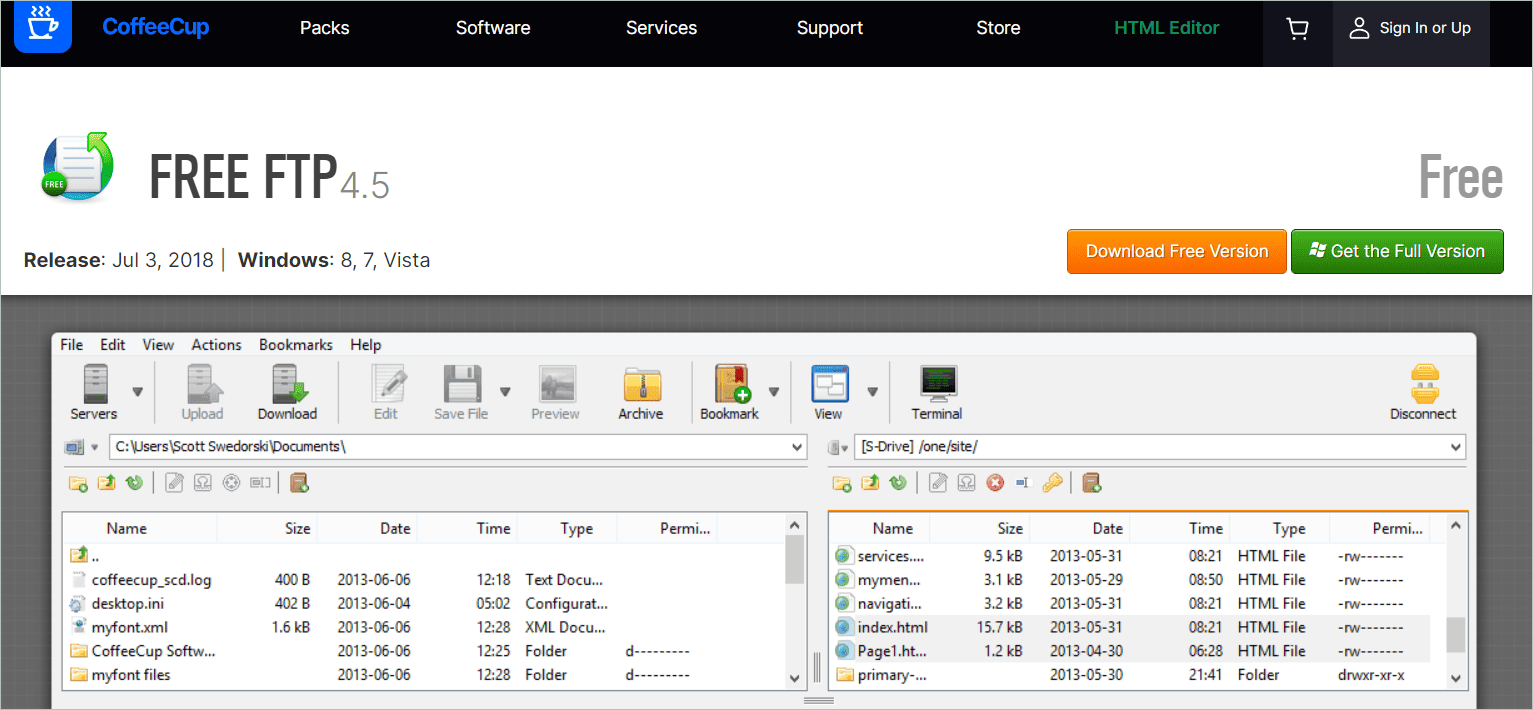
Task: Go up one folder in local pane toolbar
Action: (106, 483)
